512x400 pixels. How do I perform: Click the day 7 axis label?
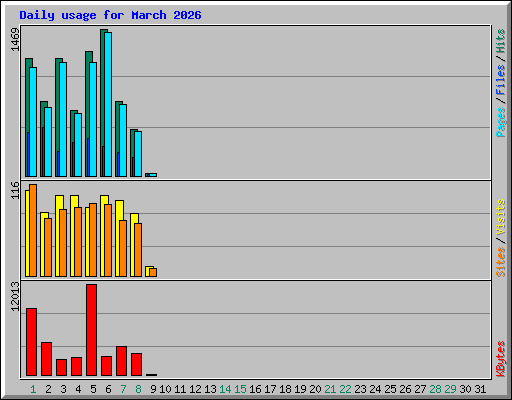coord(123,389)
